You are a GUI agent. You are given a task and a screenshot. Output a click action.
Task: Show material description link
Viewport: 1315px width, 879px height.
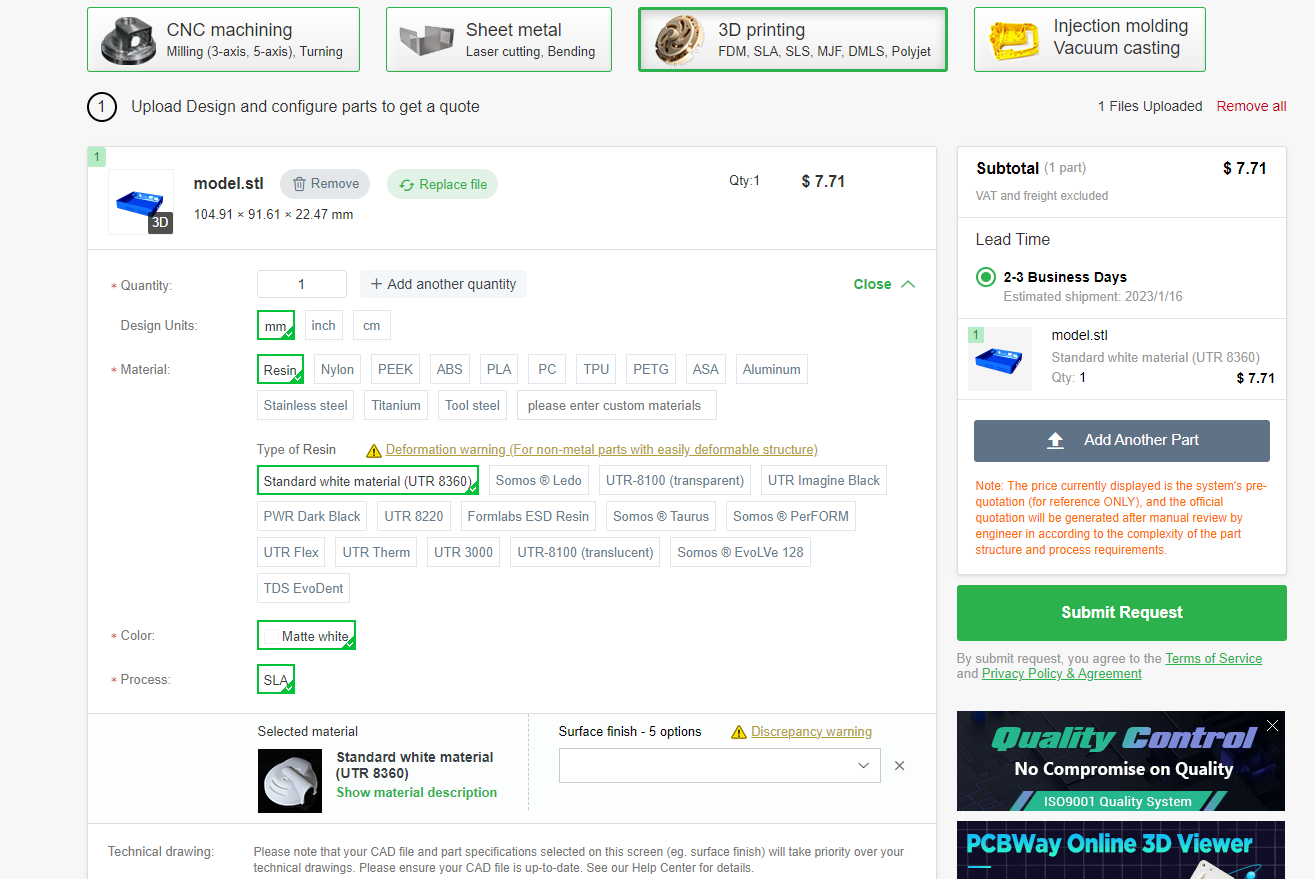click(x=417, y=793)
